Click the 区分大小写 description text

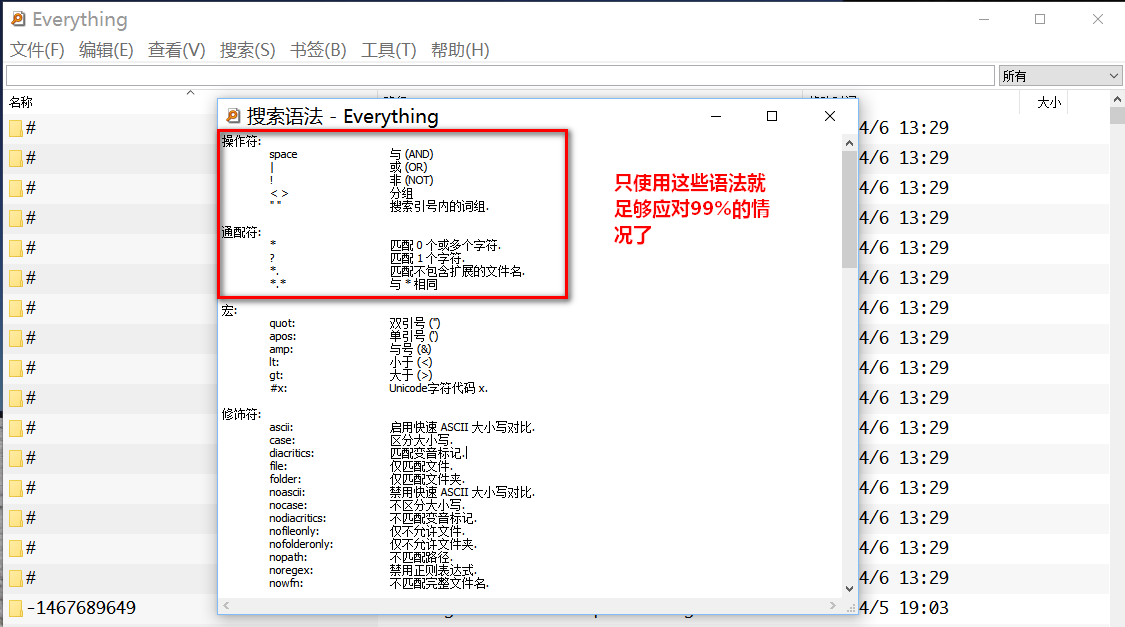point(420,440)
